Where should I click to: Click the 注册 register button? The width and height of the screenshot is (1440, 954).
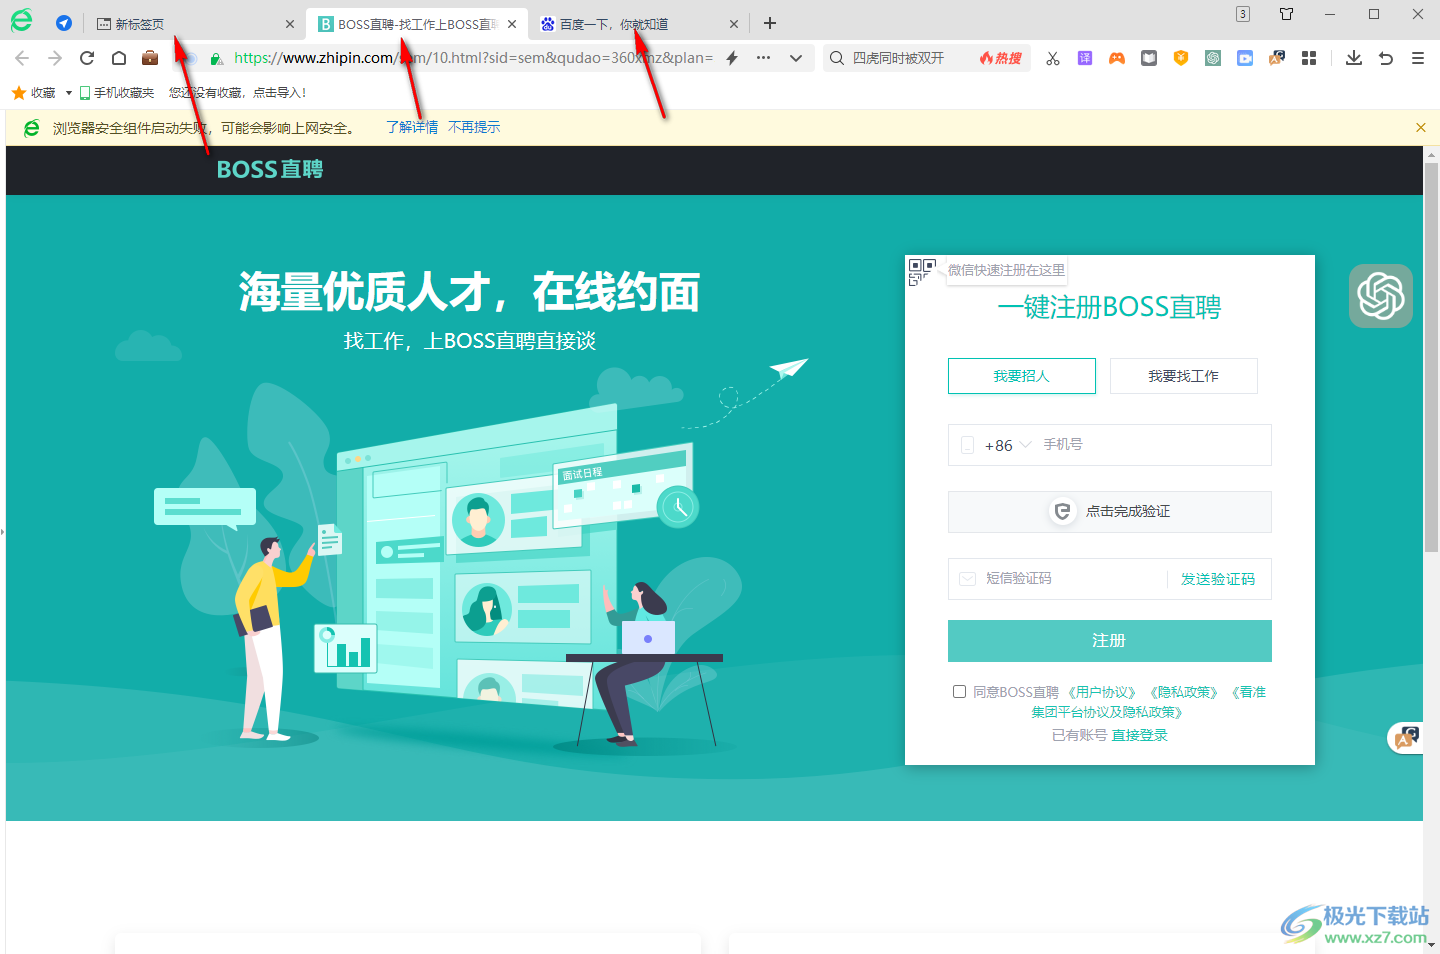pyautogui.click(x=1110, y=641)
